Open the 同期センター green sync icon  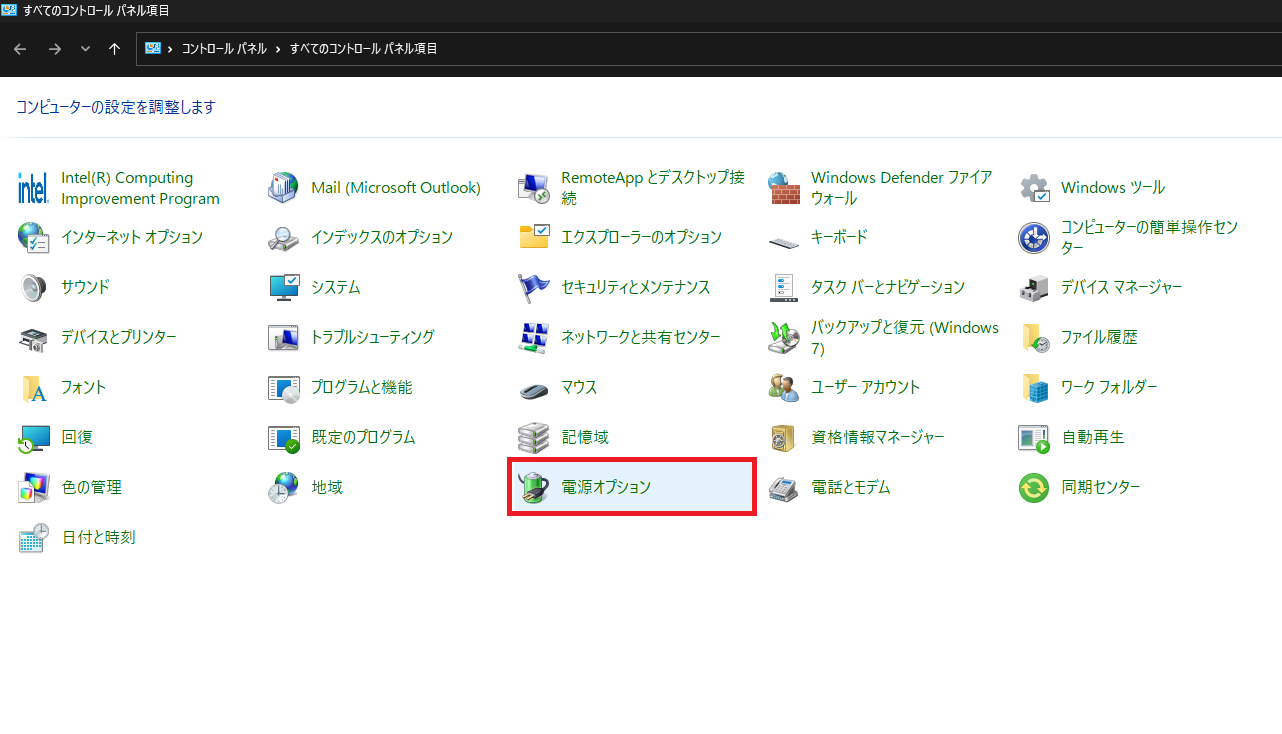tap(1034, 488)
